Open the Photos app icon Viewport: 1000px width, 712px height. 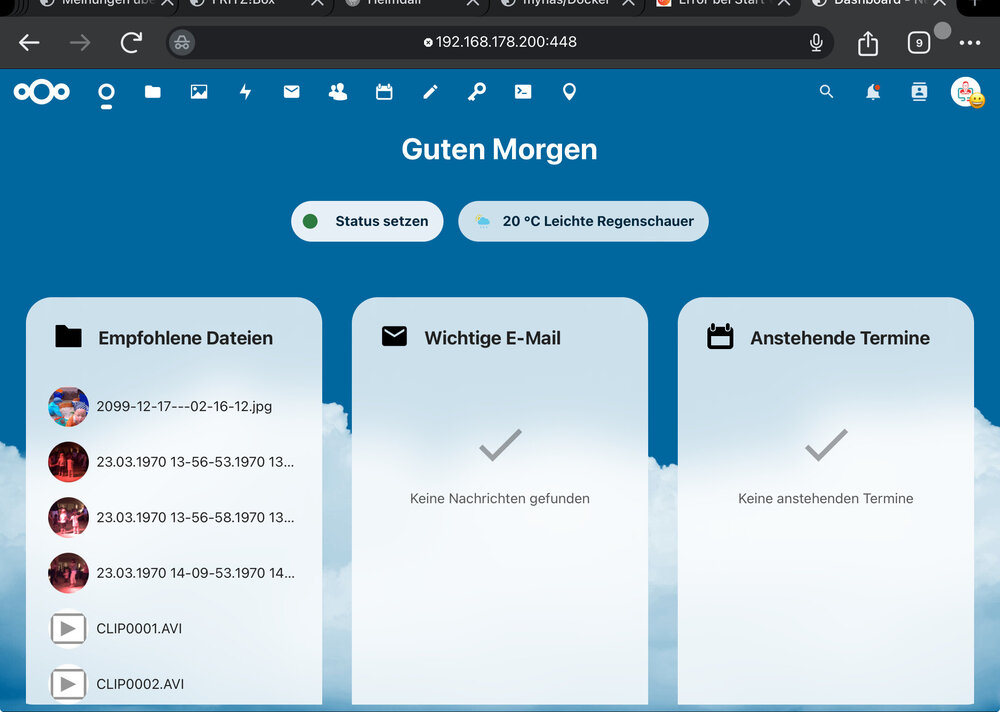coord(199,92)
